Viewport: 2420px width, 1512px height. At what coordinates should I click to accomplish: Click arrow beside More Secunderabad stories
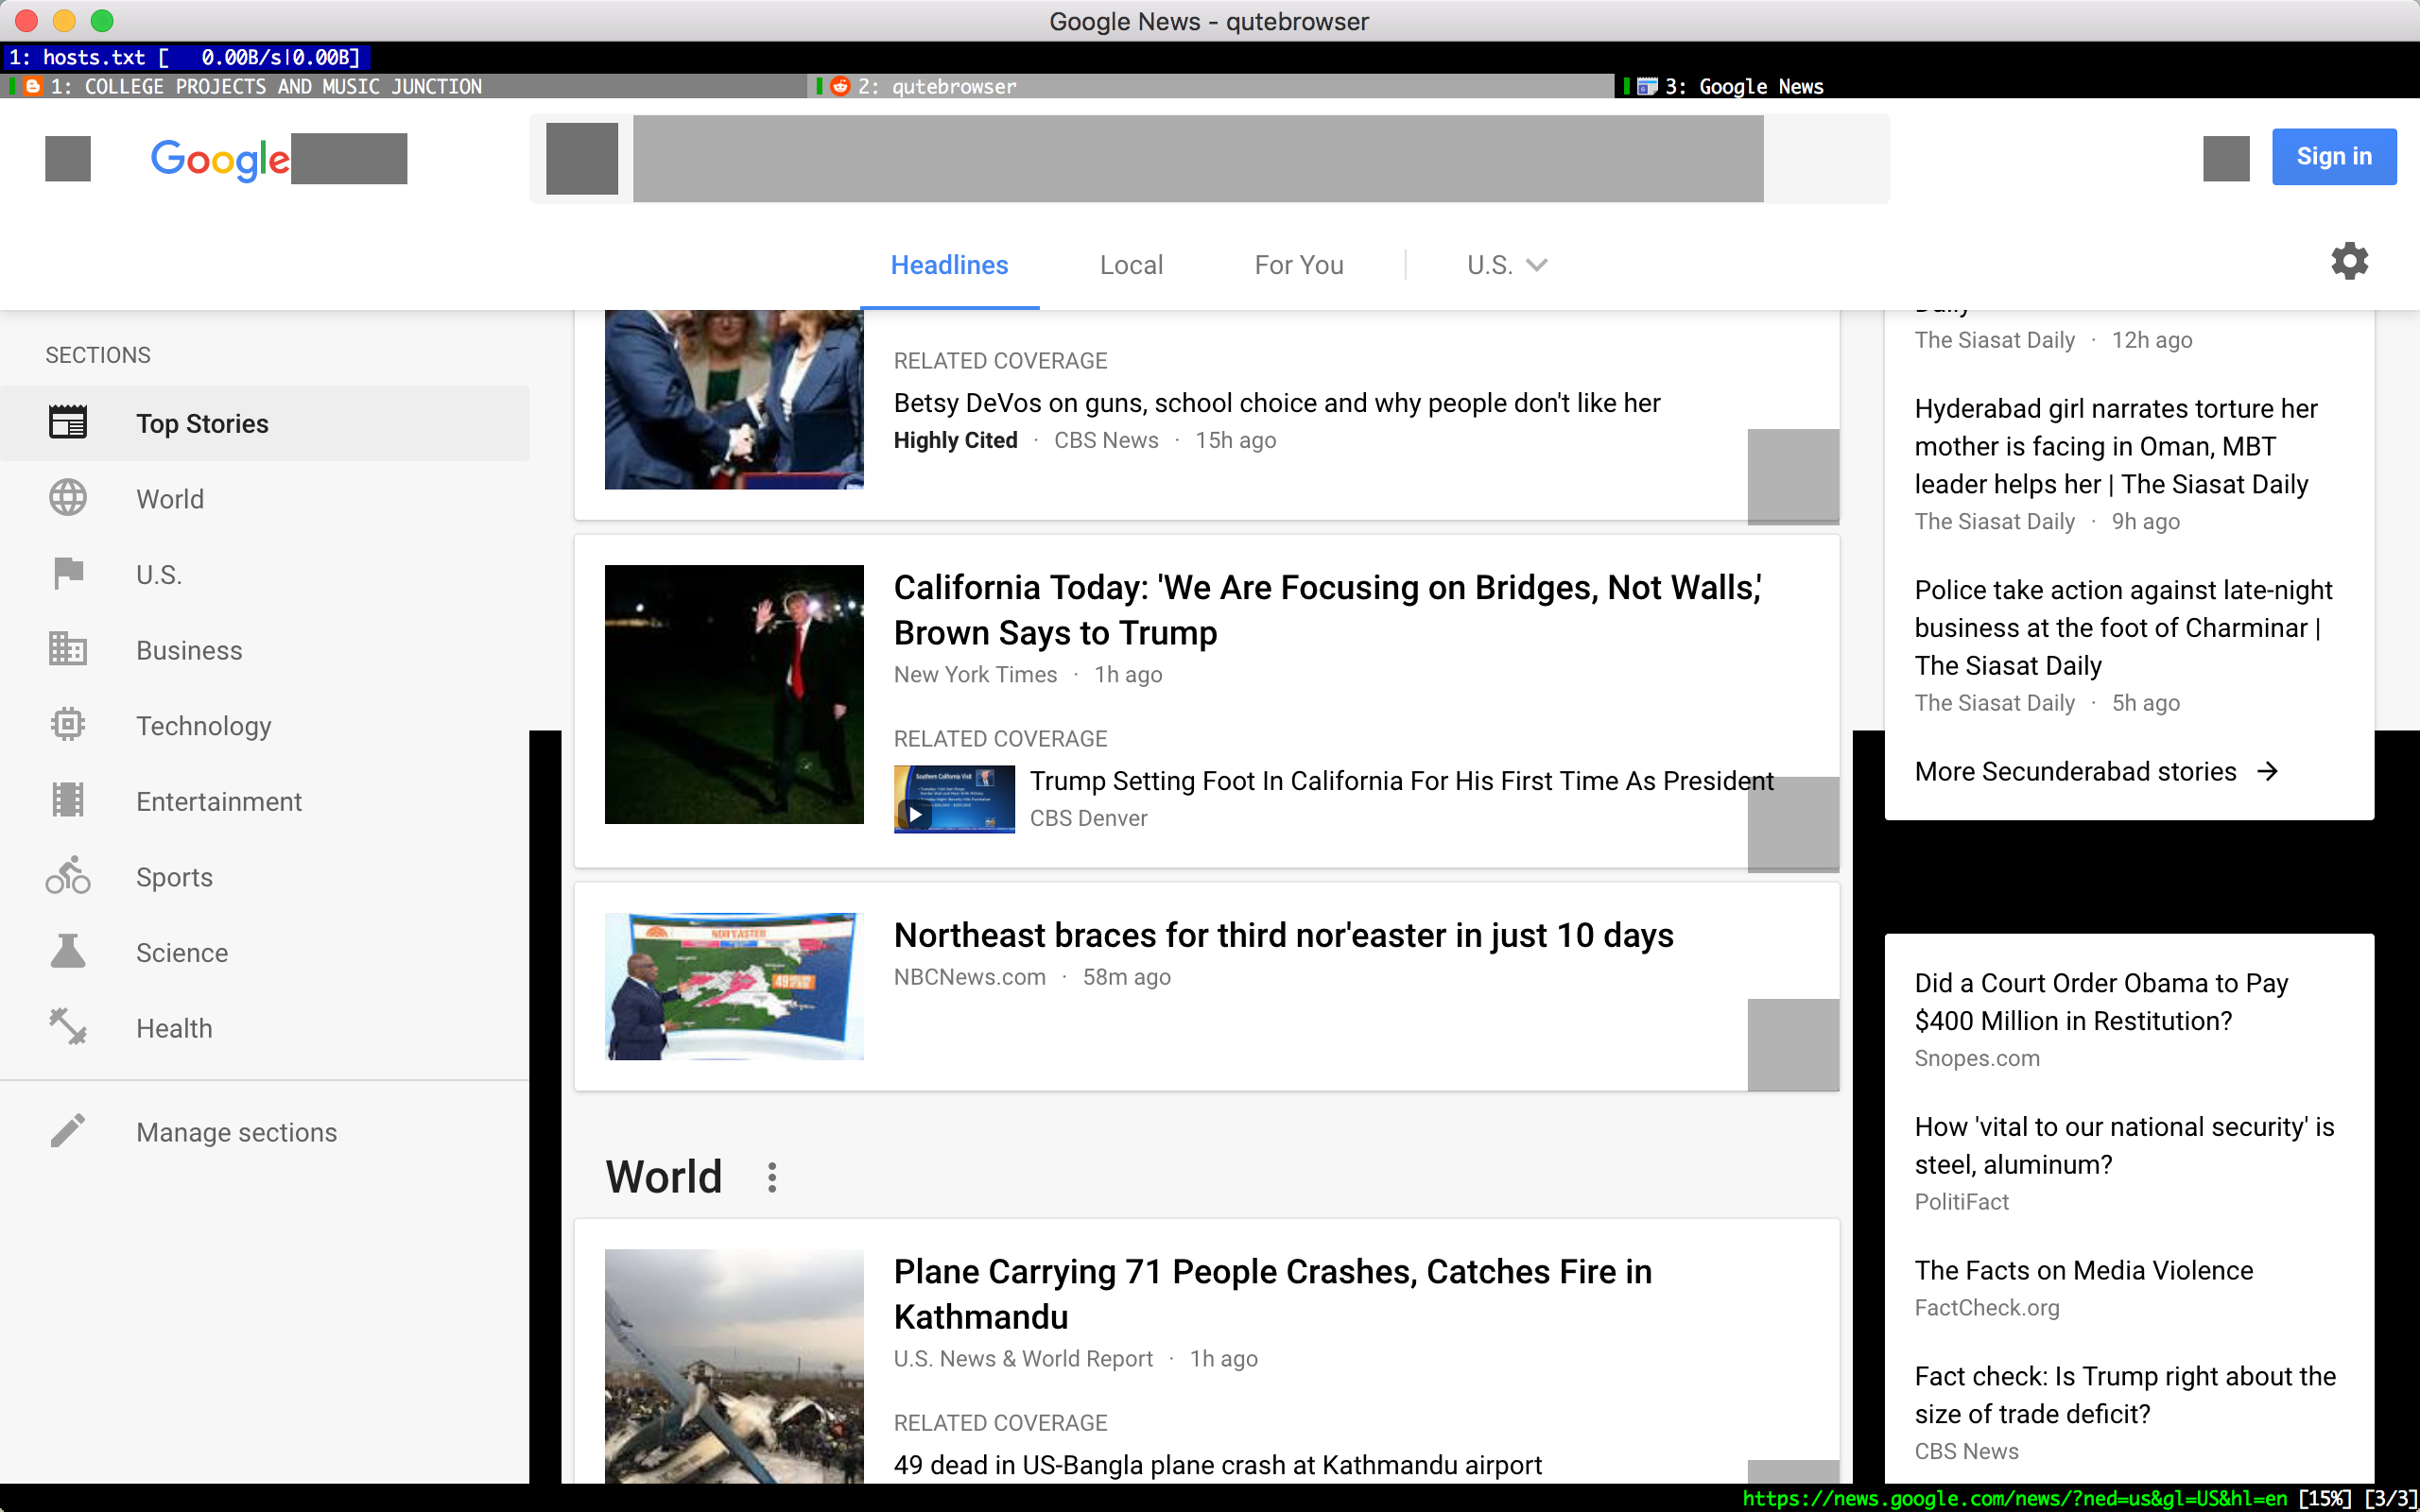tap(2268, 771)
